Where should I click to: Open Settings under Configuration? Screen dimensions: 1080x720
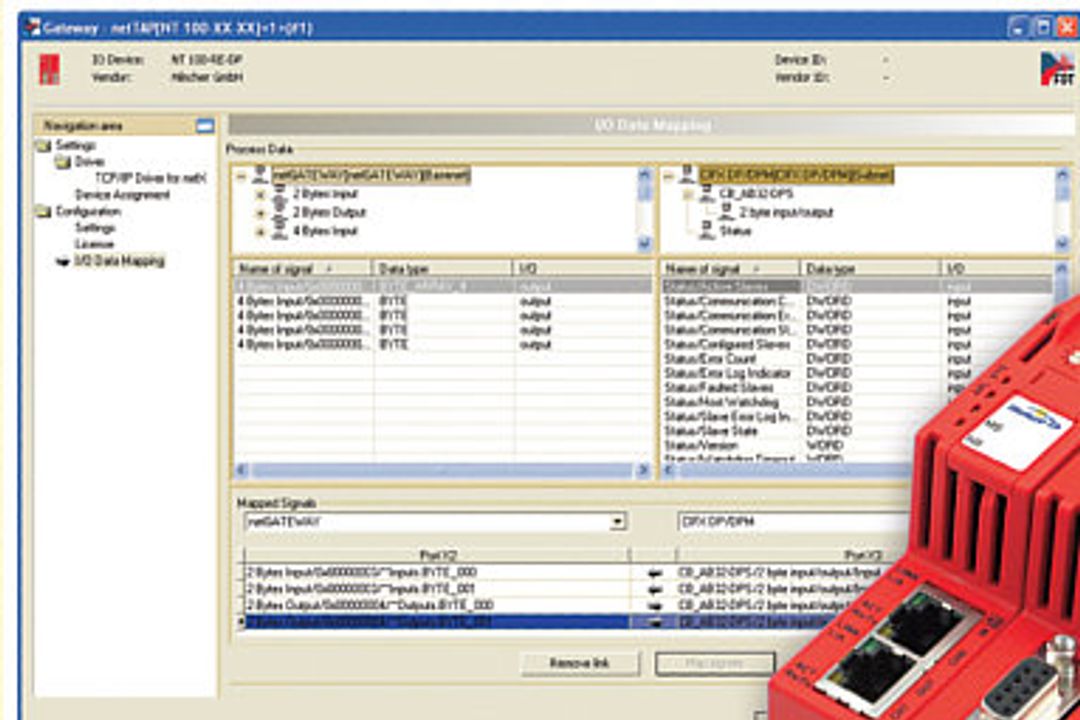pos(95,228)
